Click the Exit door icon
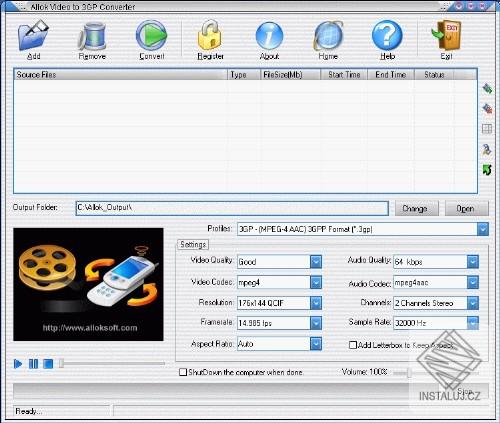This screenshot has width=500, height=423. (446, 35)
